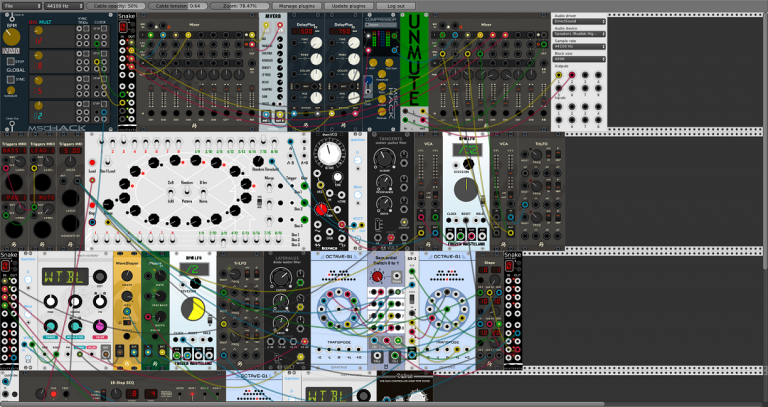Click the LATCH button on the third Triggers module
This screenshot has width=768, height=407.
70,198
